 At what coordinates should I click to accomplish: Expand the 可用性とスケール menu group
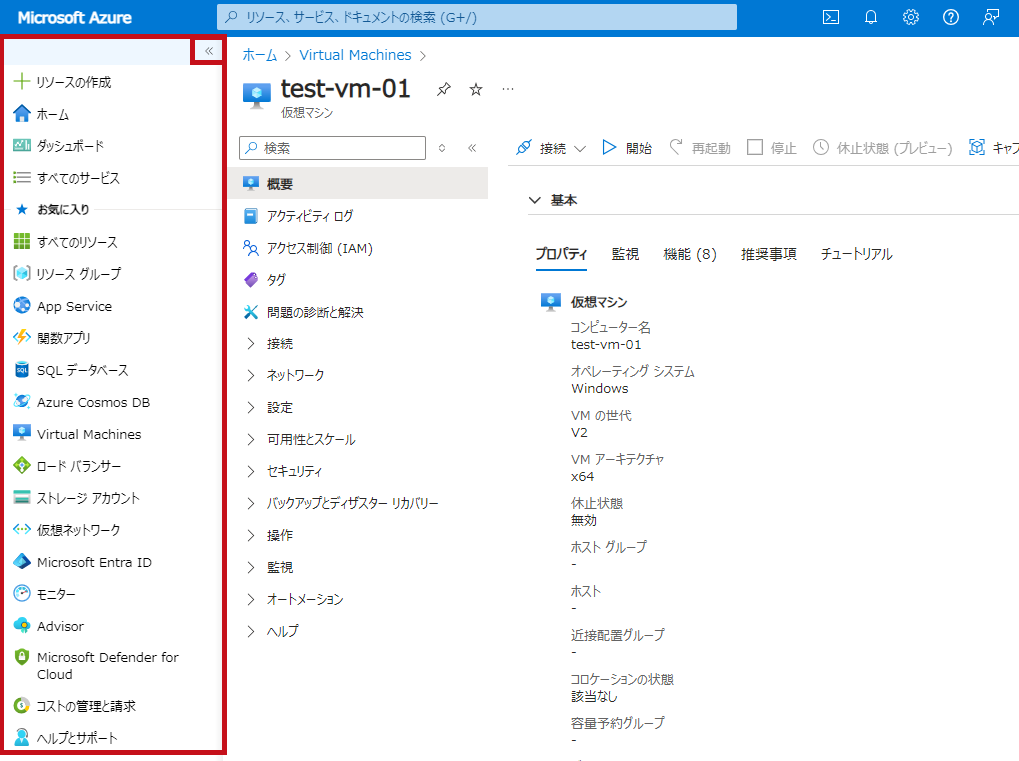tap(251, 439)
